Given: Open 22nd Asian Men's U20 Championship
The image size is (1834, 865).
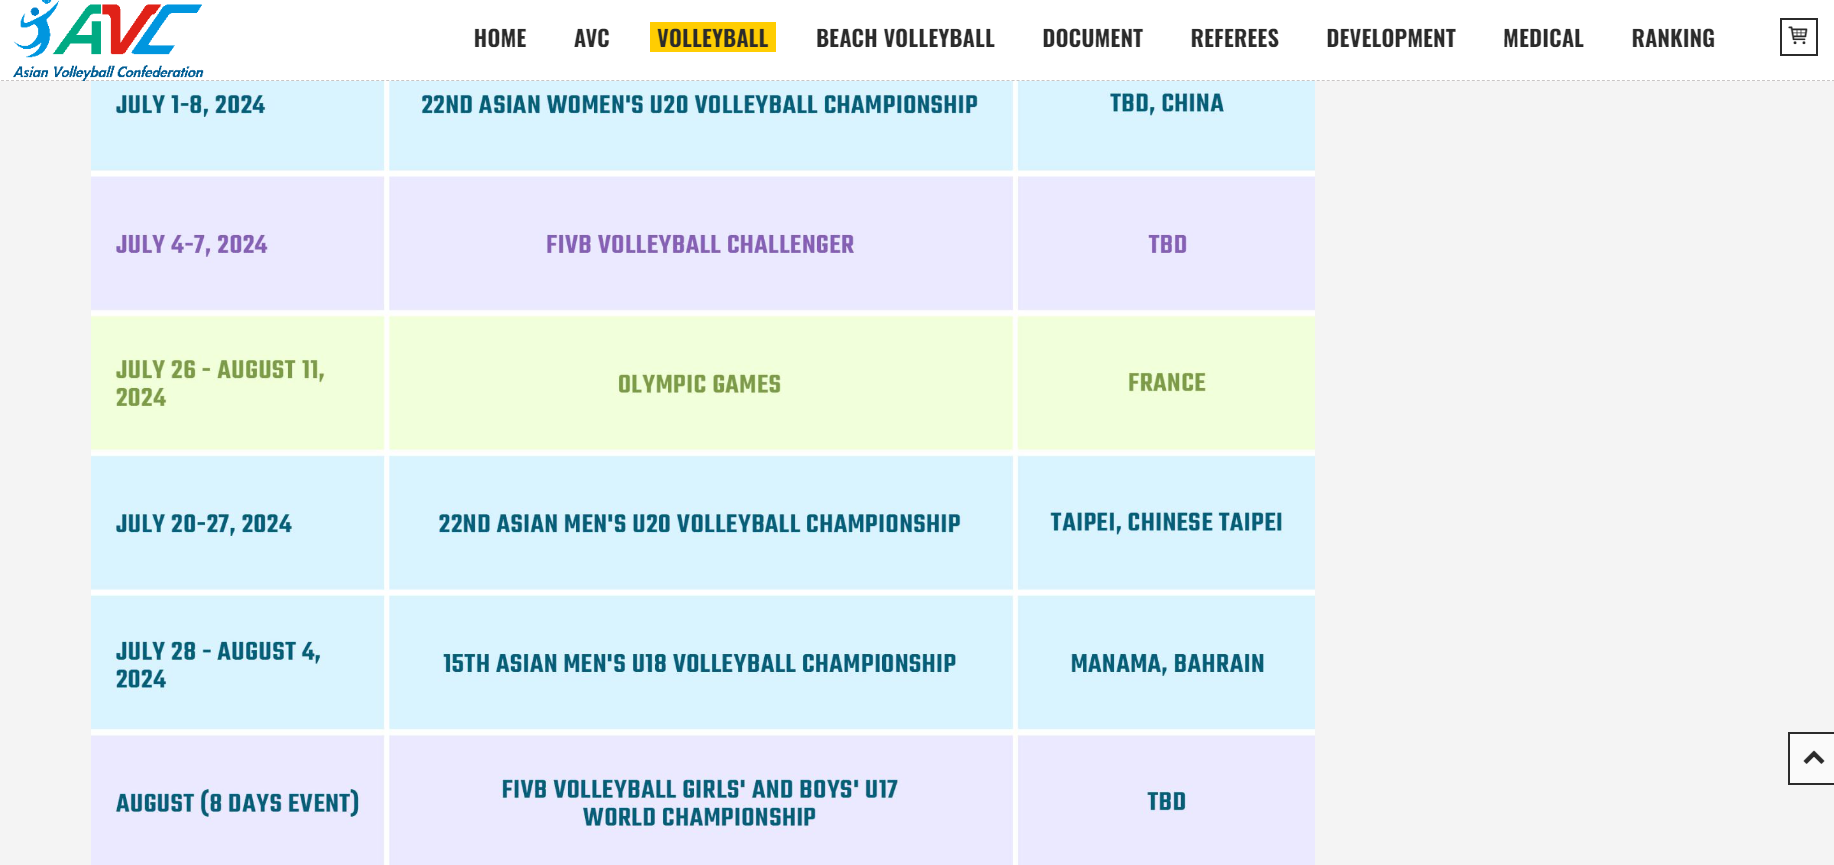Looking at the screenshot, I should [699, 524].
